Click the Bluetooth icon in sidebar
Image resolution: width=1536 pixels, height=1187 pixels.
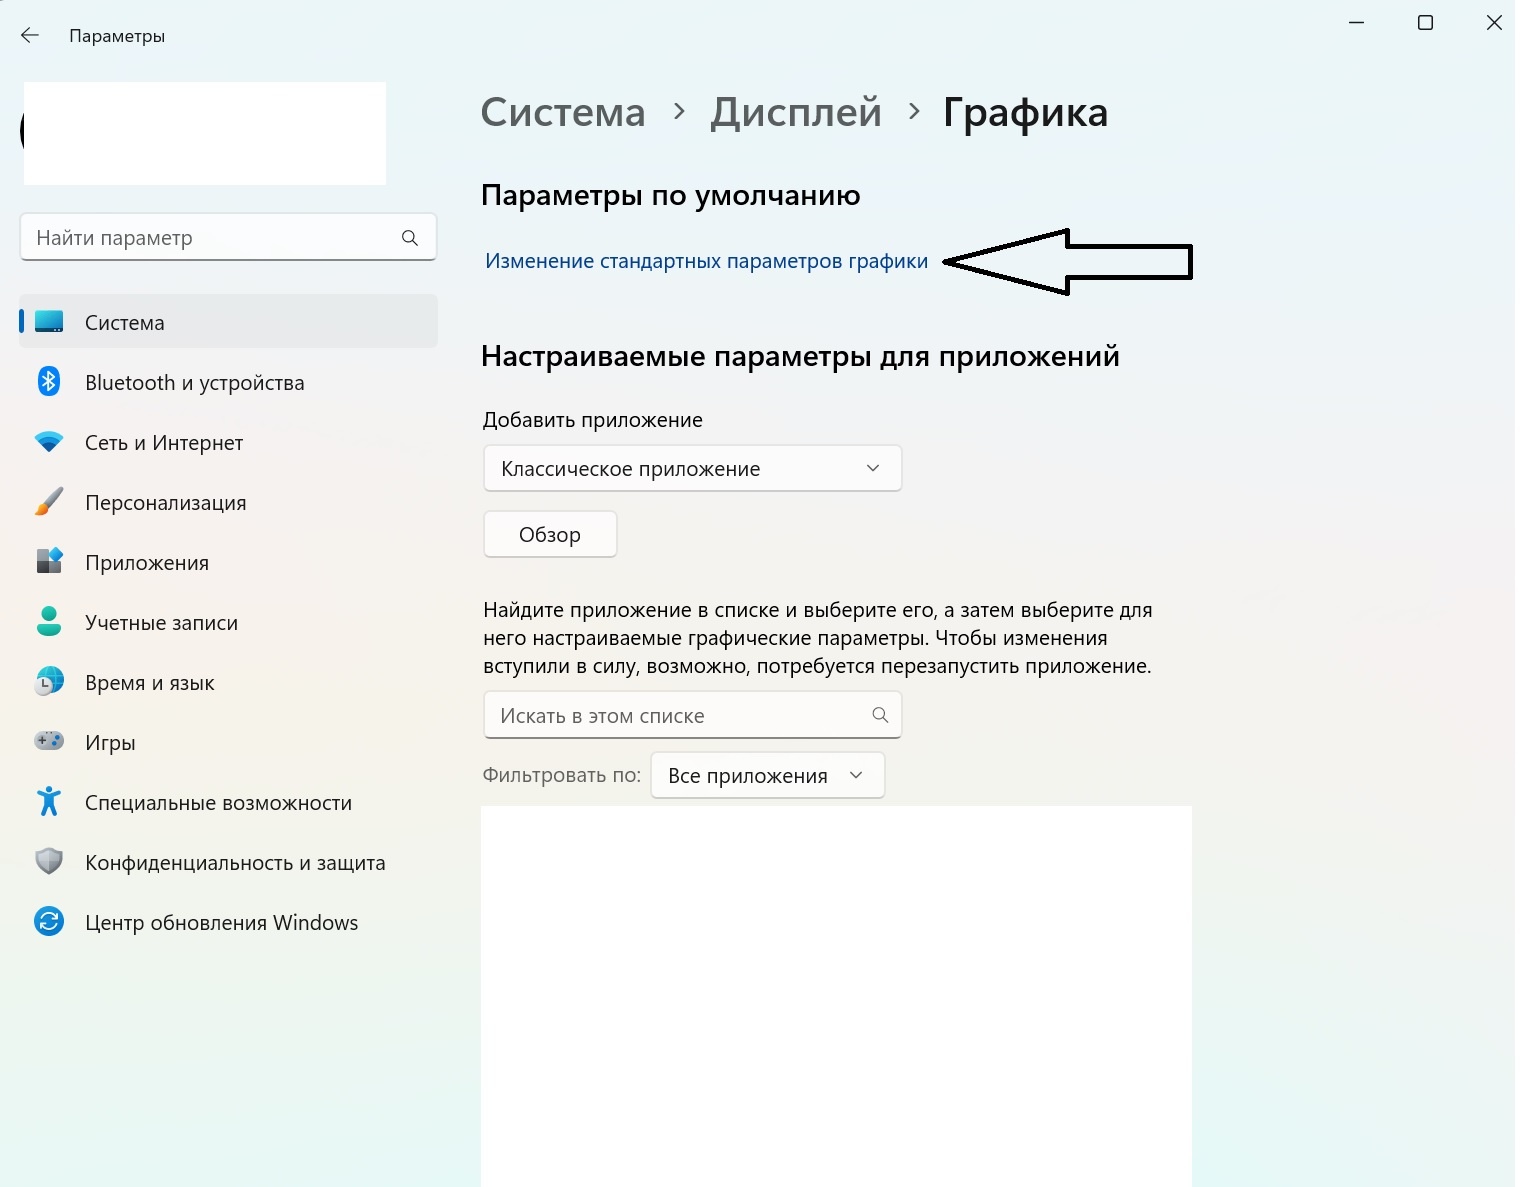[x=49, y=382]
